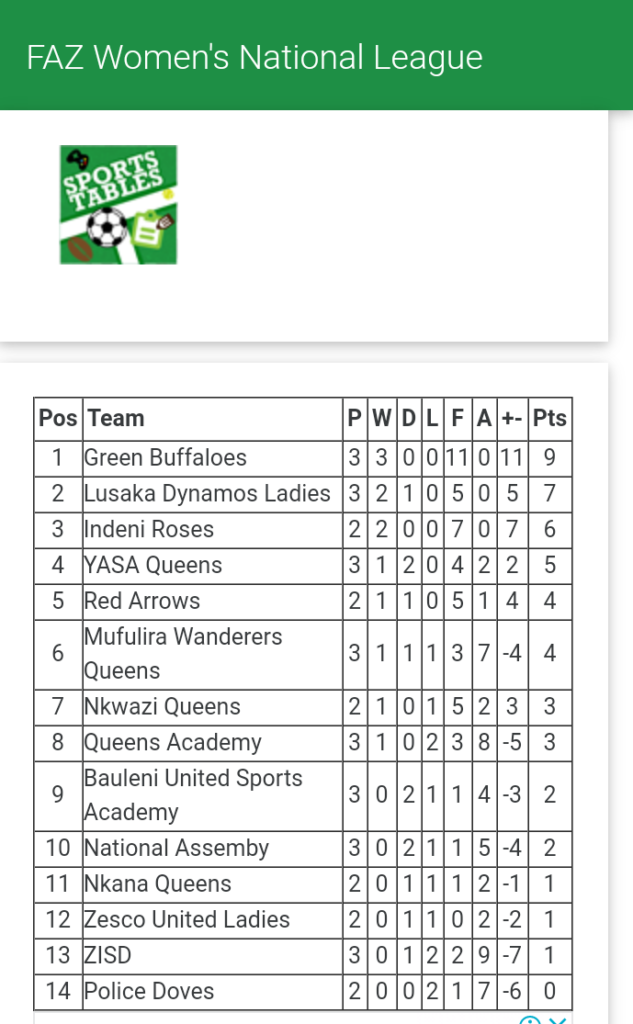This screenshot has height=1024, width=633.
Task: Choose Red Arrows from the standings
Action: pyautogui.click(x=142, y=602)
